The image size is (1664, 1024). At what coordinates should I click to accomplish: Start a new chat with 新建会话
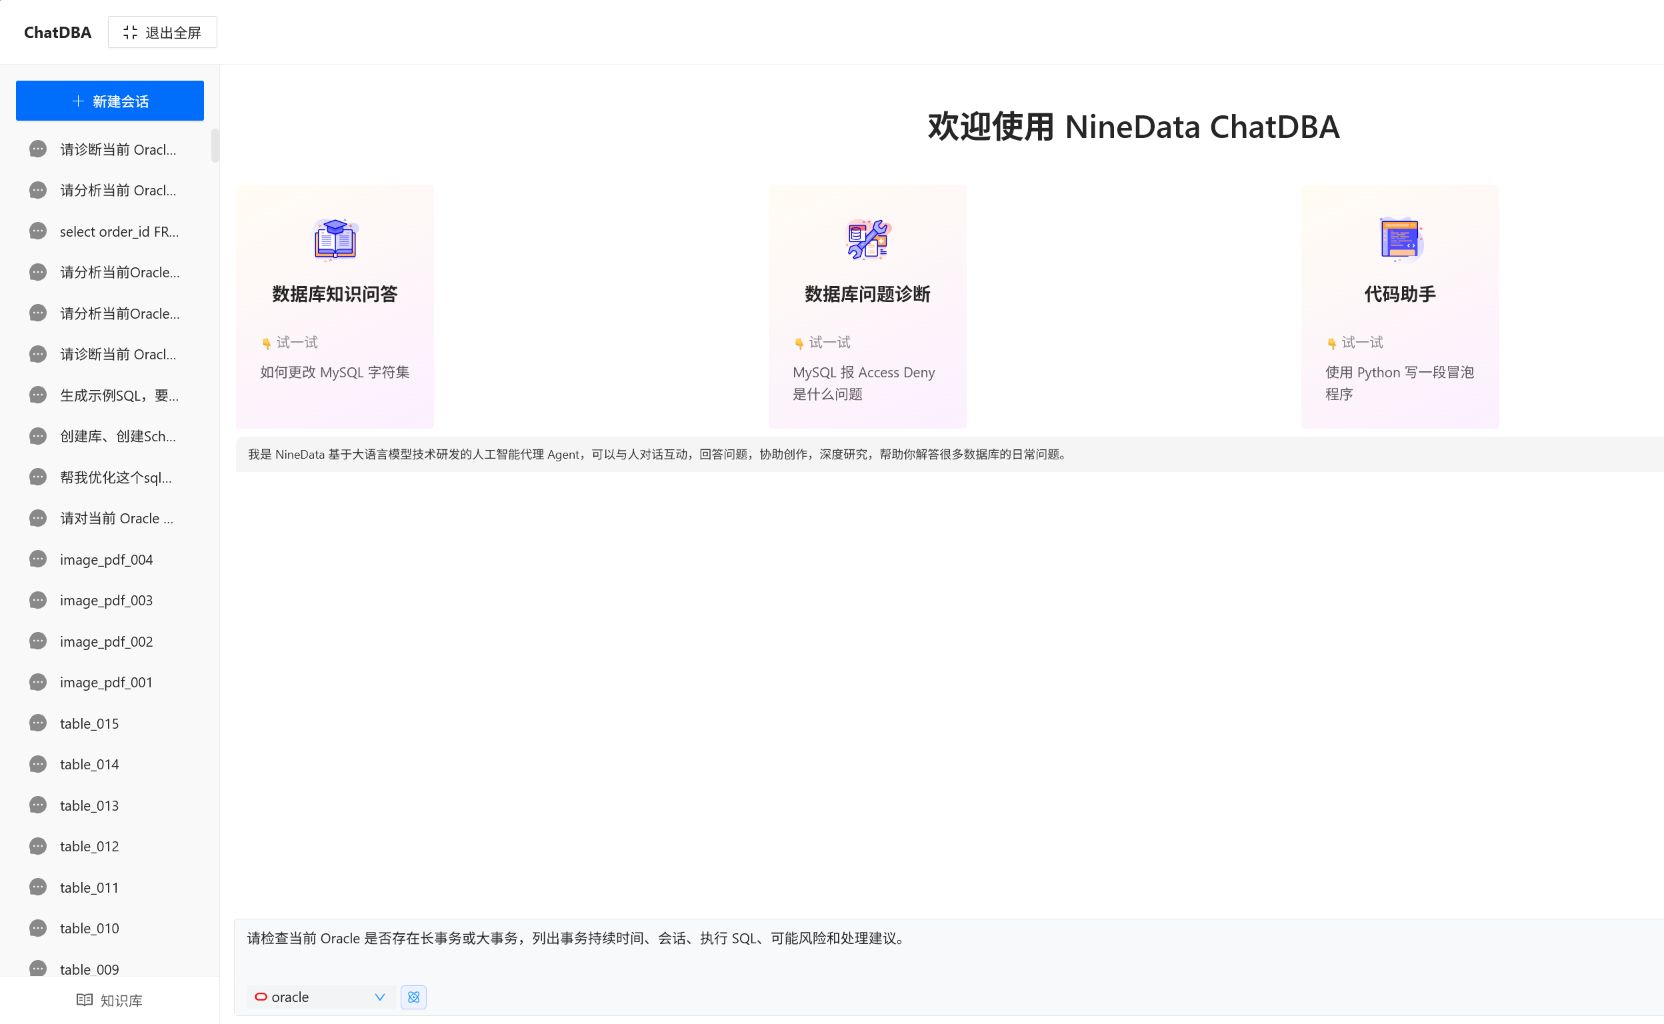point(110,101)
